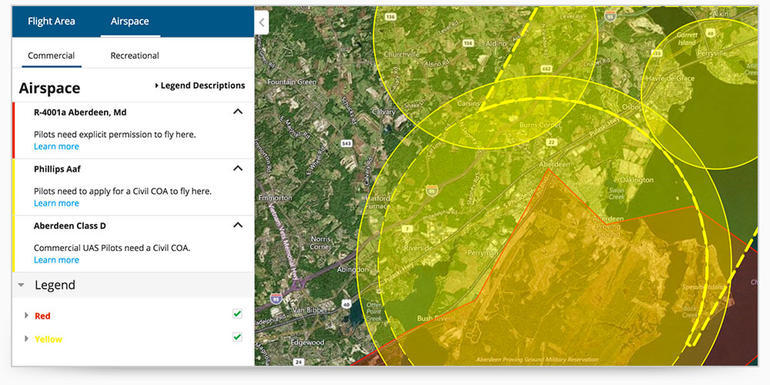770x385 pixels.
Task: Switch to the Flight Area tab
Action: click(x=52, y=22)
